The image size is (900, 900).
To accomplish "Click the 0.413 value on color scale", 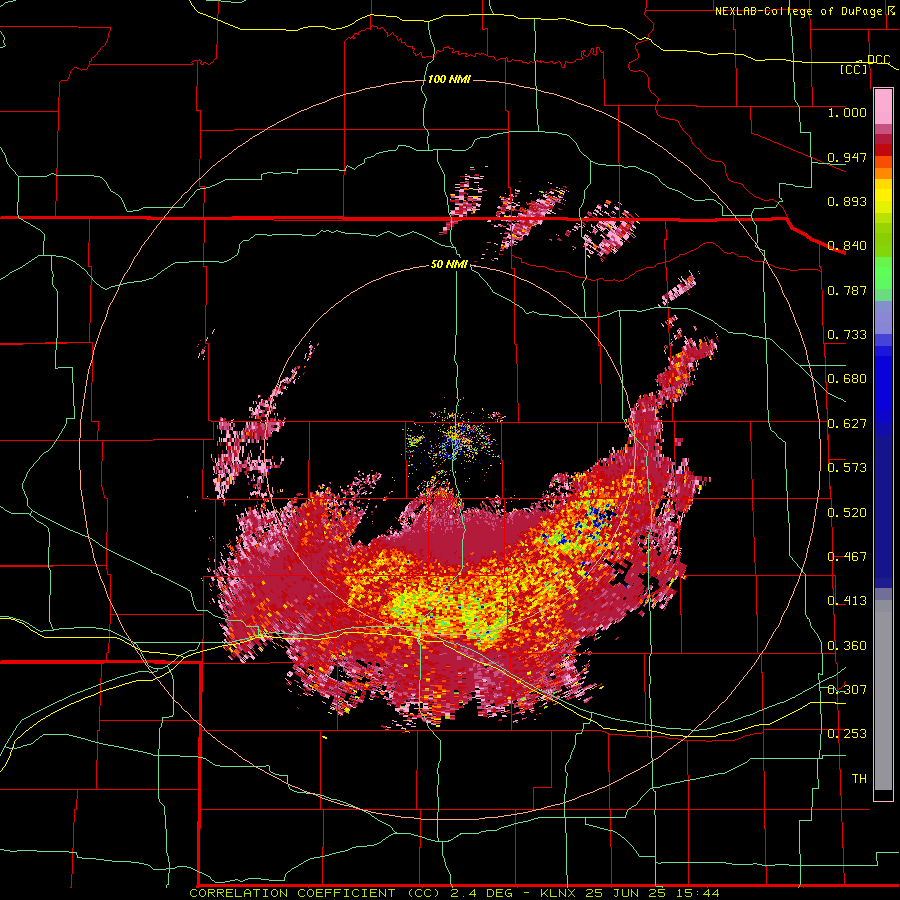I will click(x=847, y=601).
